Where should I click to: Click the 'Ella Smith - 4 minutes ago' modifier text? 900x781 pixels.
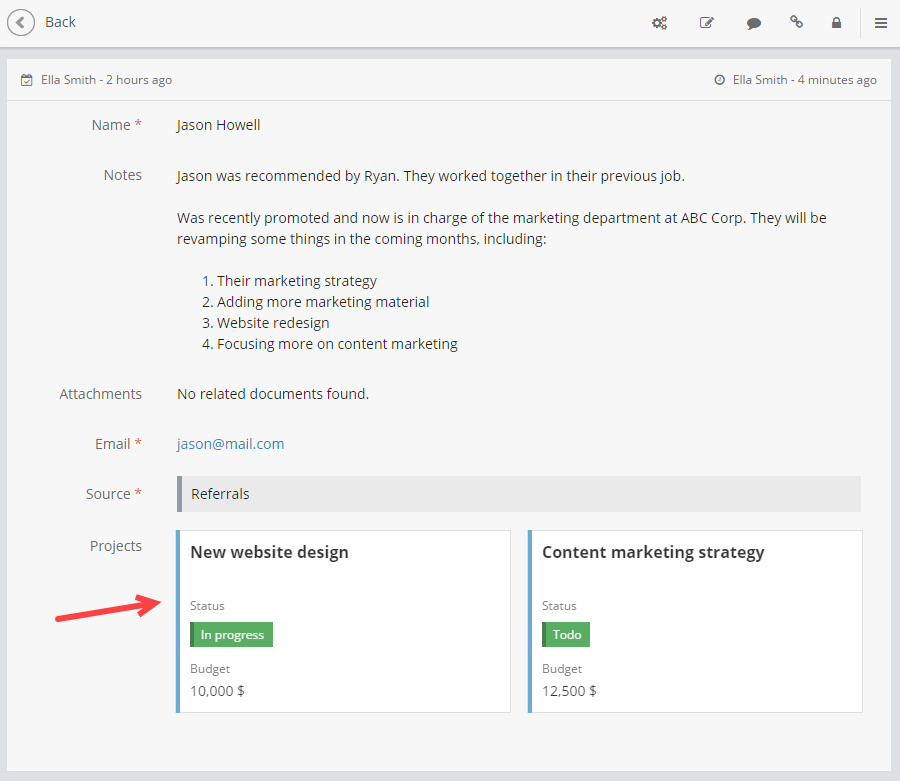(804, 80)
